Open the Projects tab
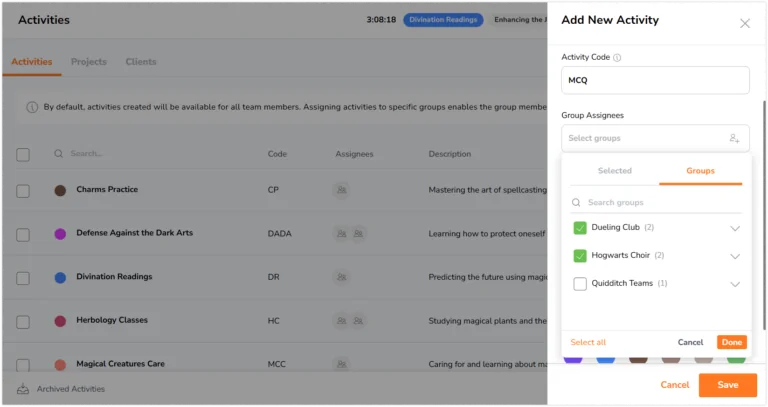This screenshot has width=768, height=407. [89, 62]
